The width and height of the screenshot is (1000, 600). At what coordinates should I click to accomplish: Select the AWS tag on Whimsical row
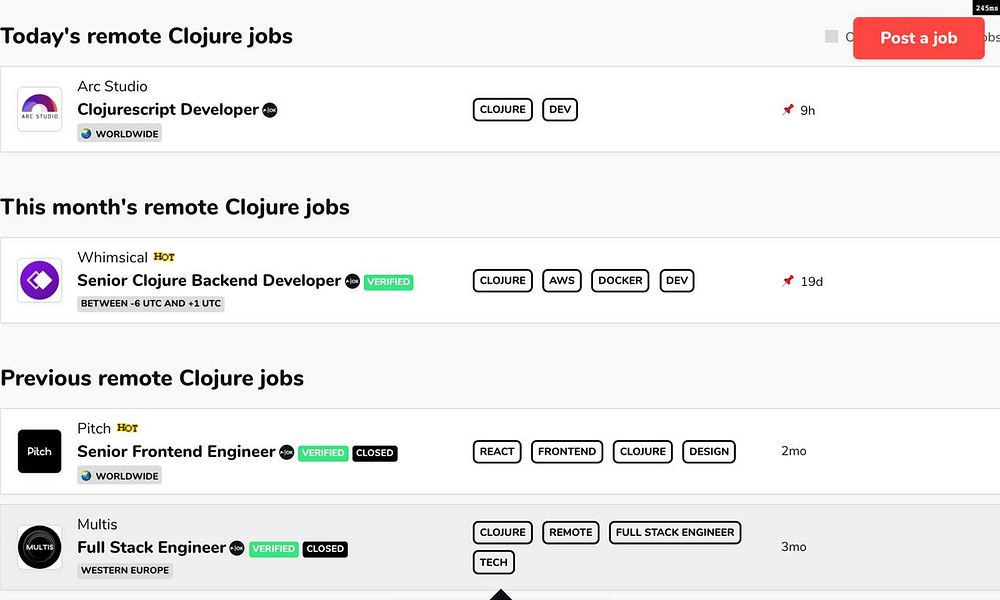(x=562, y=281)
